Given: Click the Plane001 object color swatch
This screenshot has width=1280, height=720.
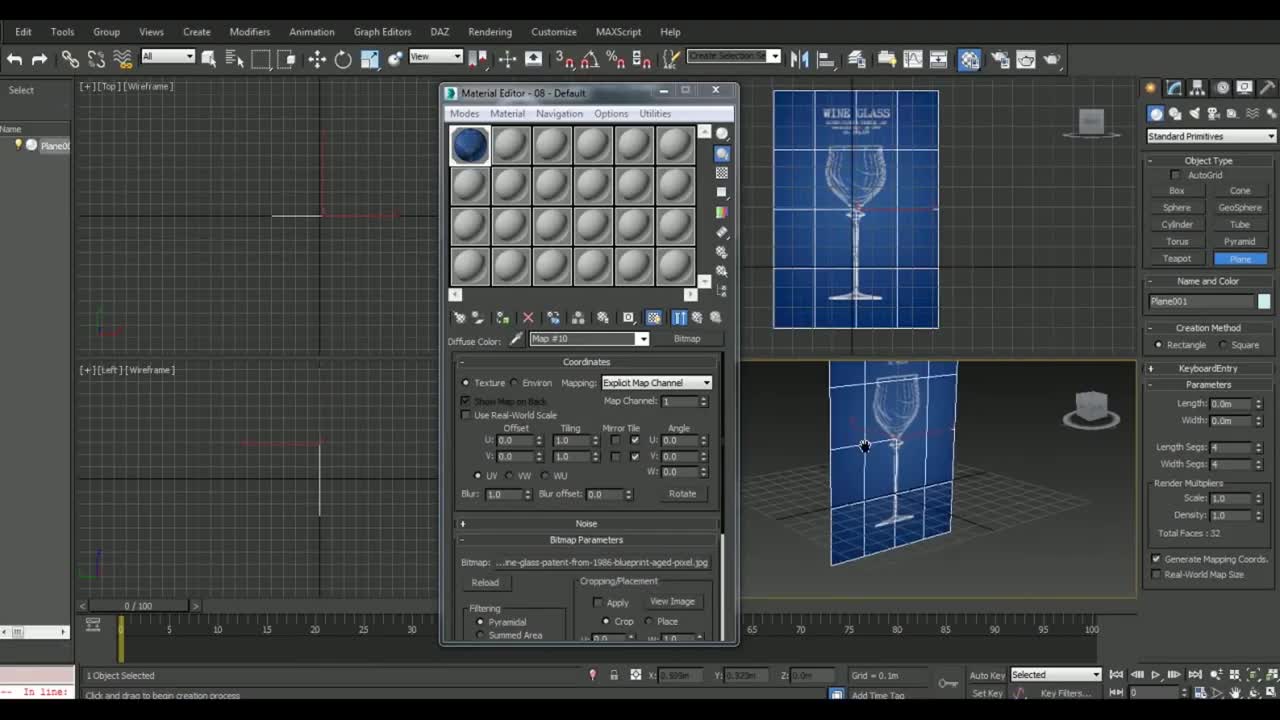Looking at the screenshot, I should (x=1264, y=302).
